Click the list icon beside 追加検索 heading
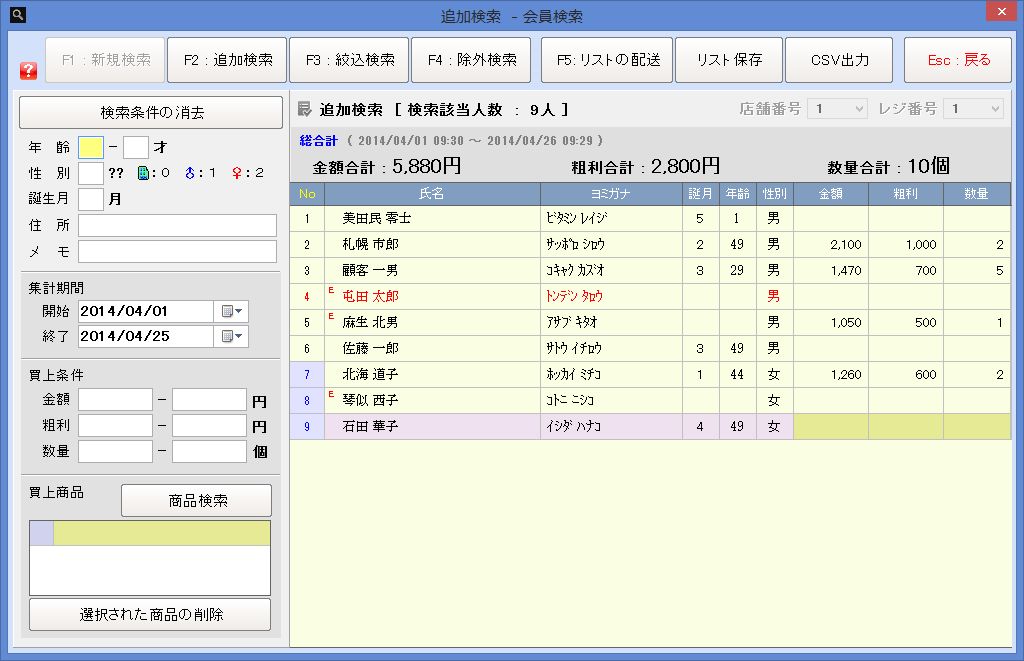 click(306, 109)
